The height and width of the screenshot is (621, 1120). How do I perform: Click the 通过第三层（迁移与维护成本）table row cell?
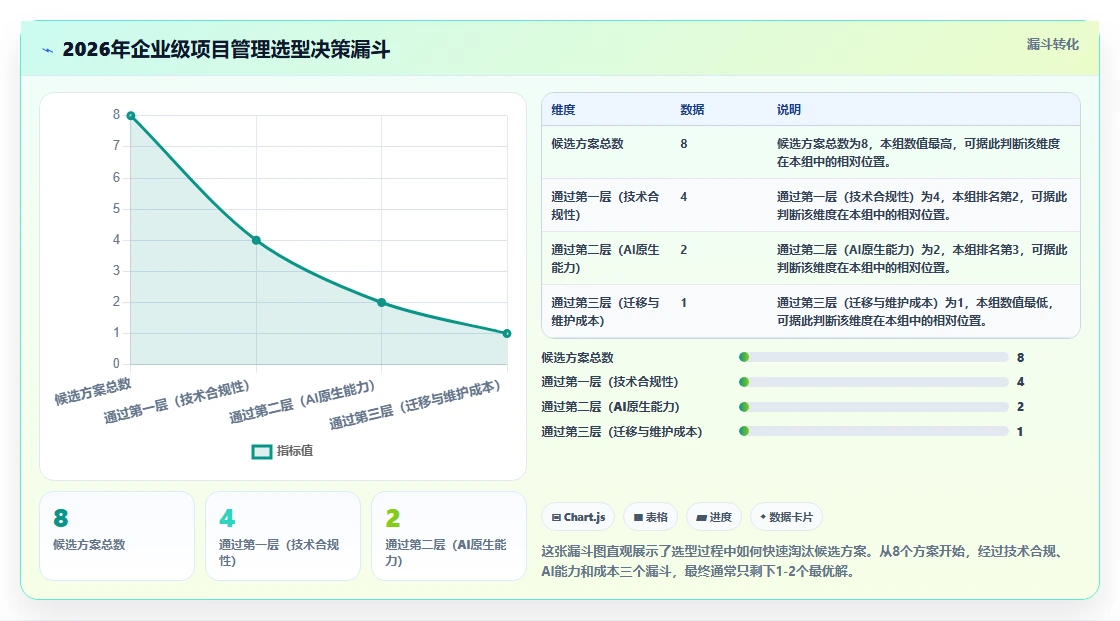coord(606,312)
